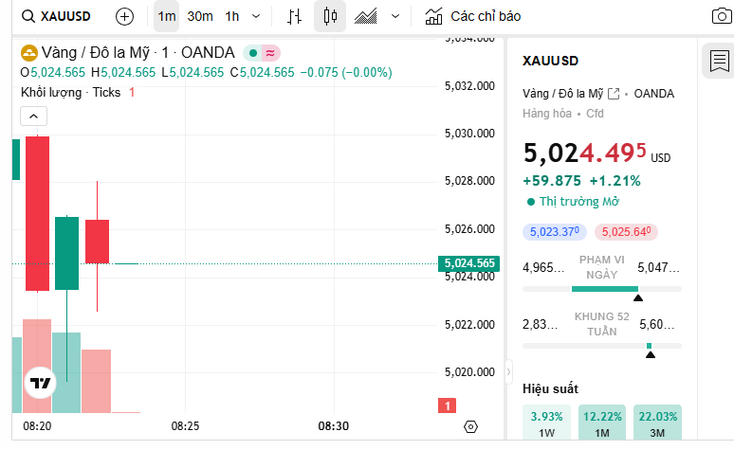734x450 pixels.
Task: Open the XAUUSD symbol search
Action: point(58,16)
